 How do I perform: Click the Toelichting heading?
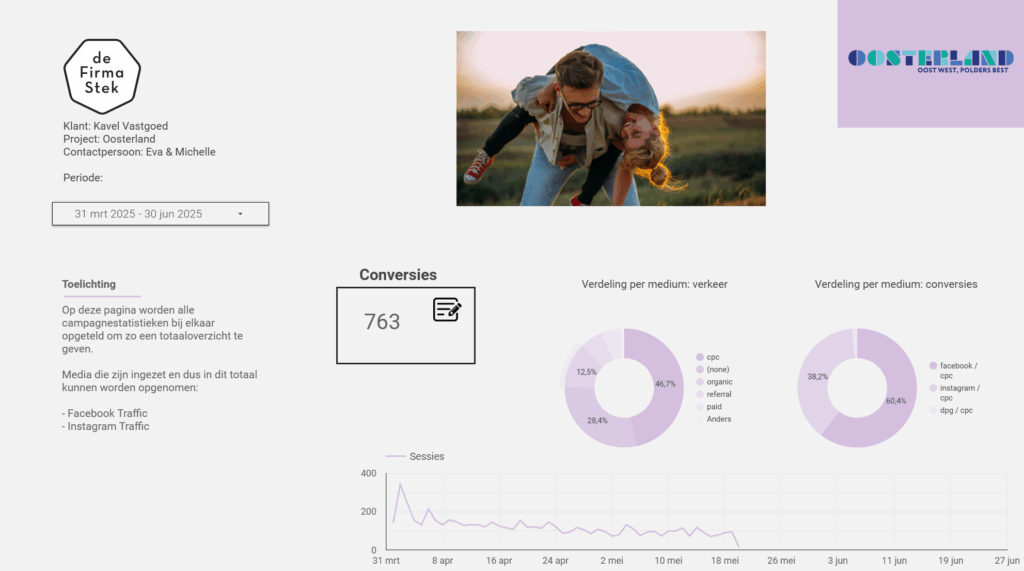[x=89, y=284]
